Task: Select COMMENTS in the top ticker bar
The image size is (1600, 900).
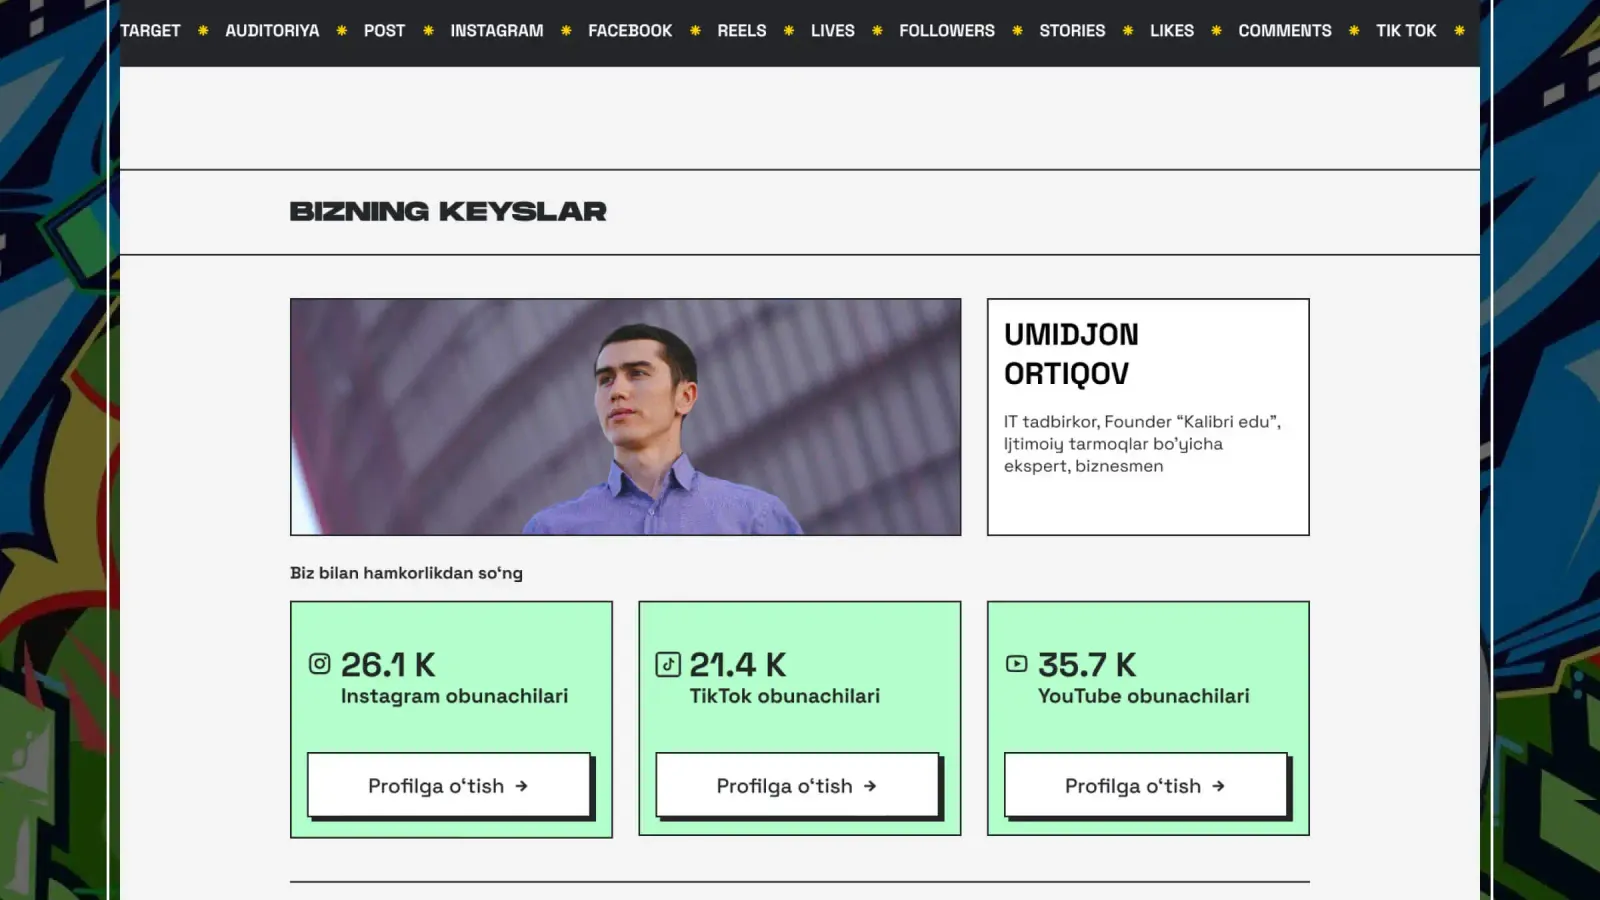Action: click(1285, 31)
